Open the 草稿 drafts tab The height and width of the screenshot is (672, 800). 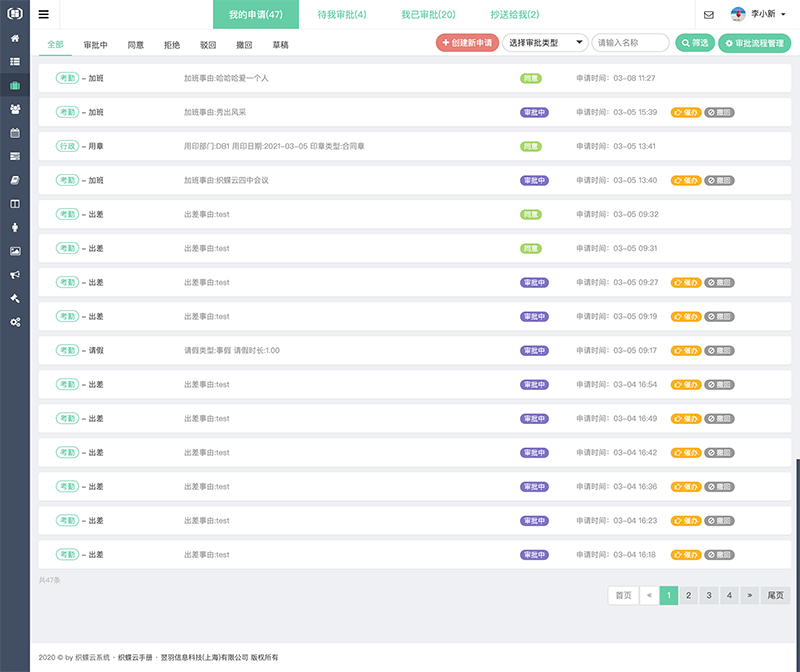click(282, 45)
